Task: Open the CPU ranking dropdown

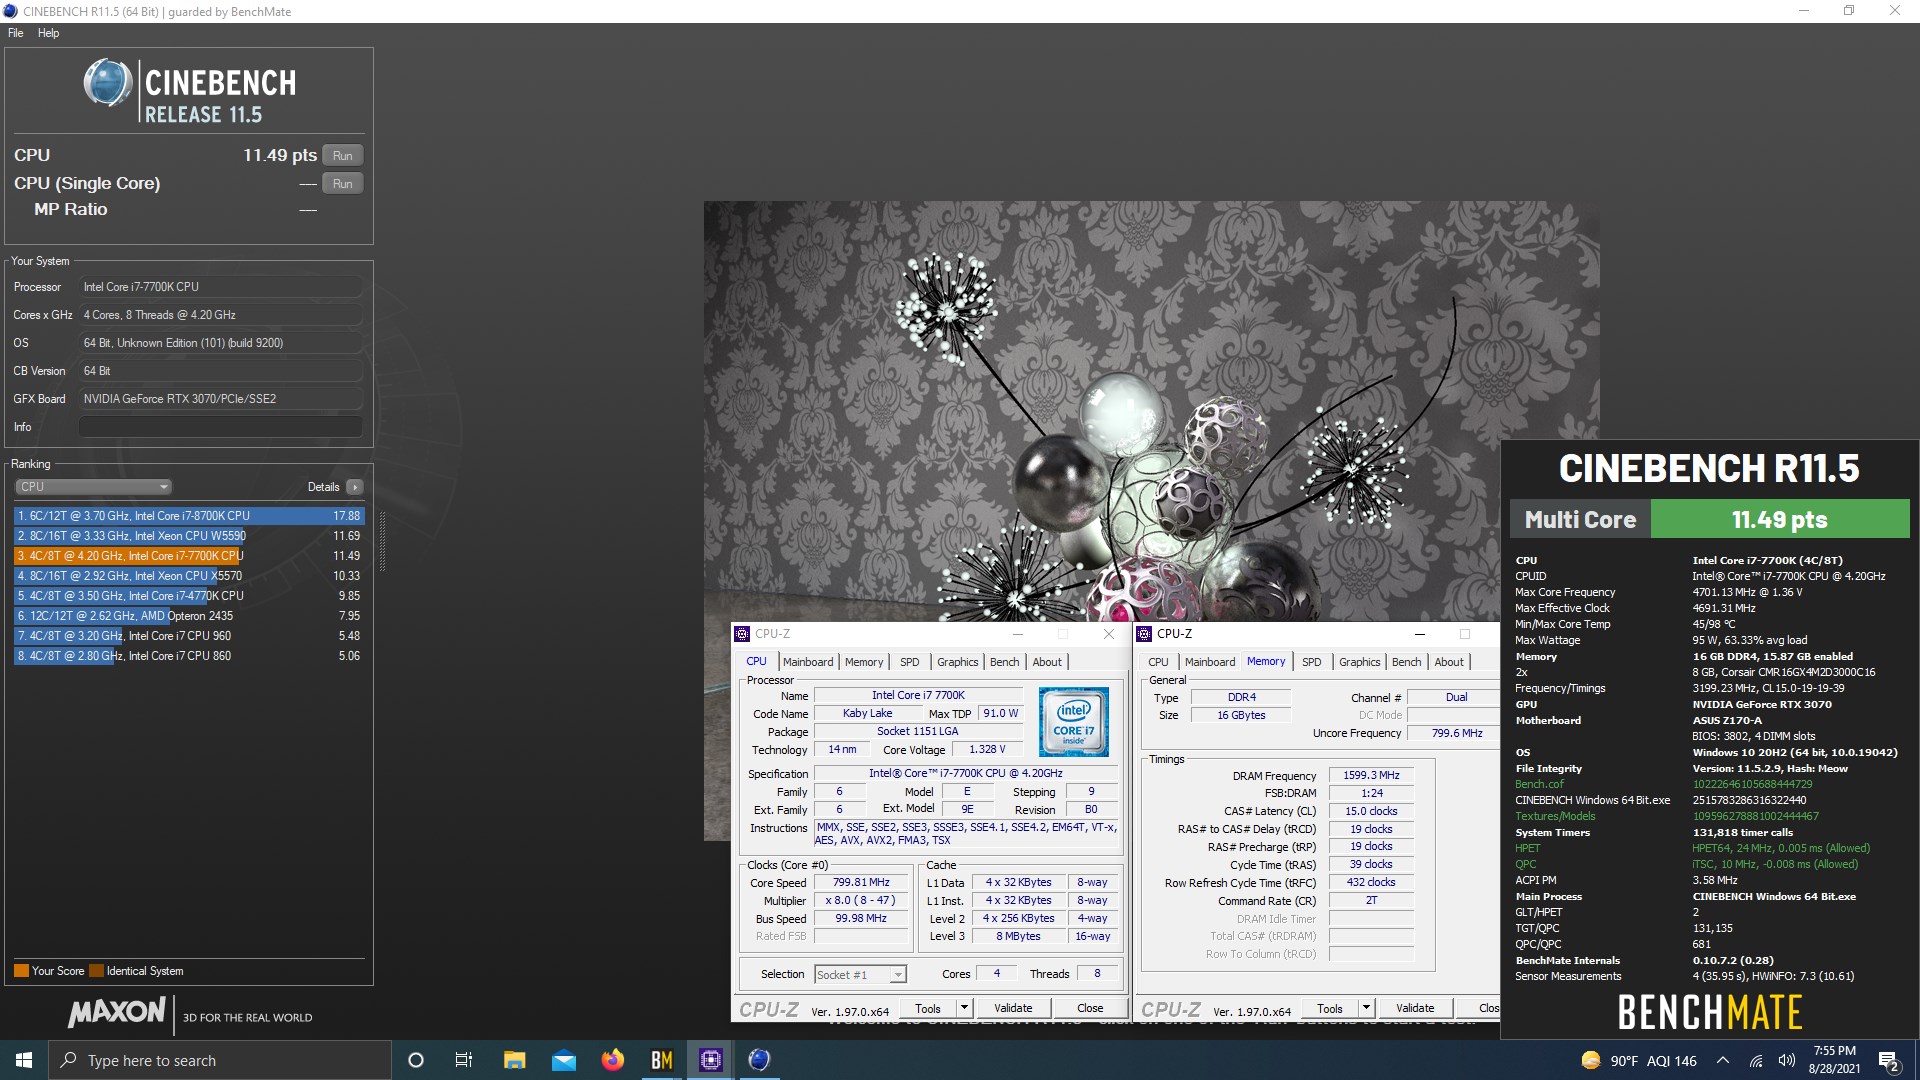Action: [94, 487]
